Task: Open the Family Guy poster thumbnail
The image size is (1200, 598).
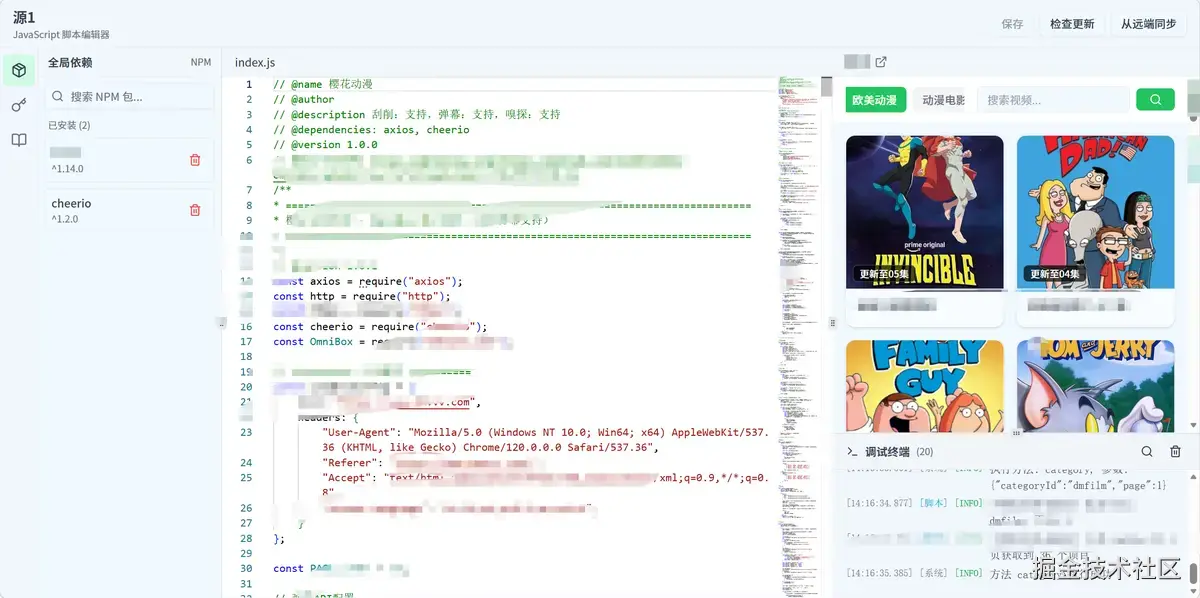Action: click(x=924, y=388)
